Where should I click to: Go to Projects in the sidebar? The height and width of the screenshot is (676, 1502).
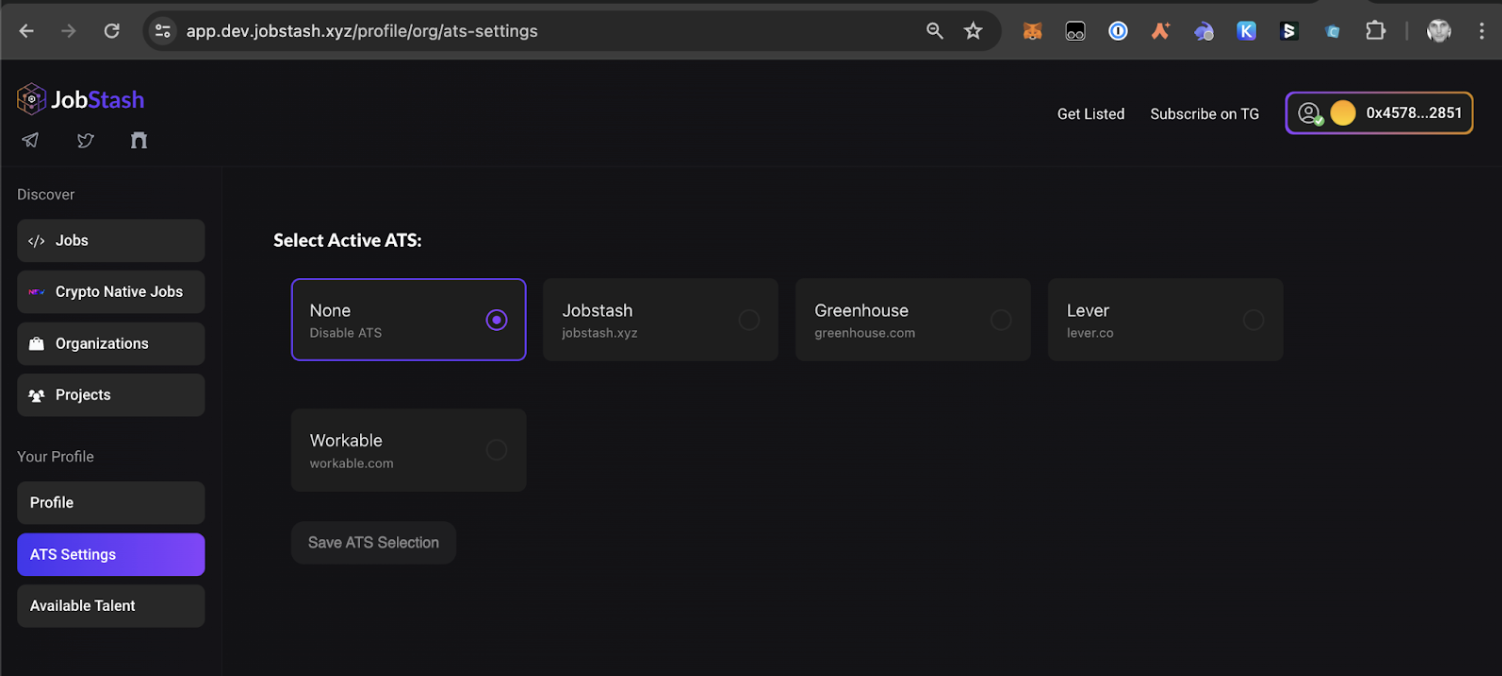pyautogui.click(x=111, y=395)
